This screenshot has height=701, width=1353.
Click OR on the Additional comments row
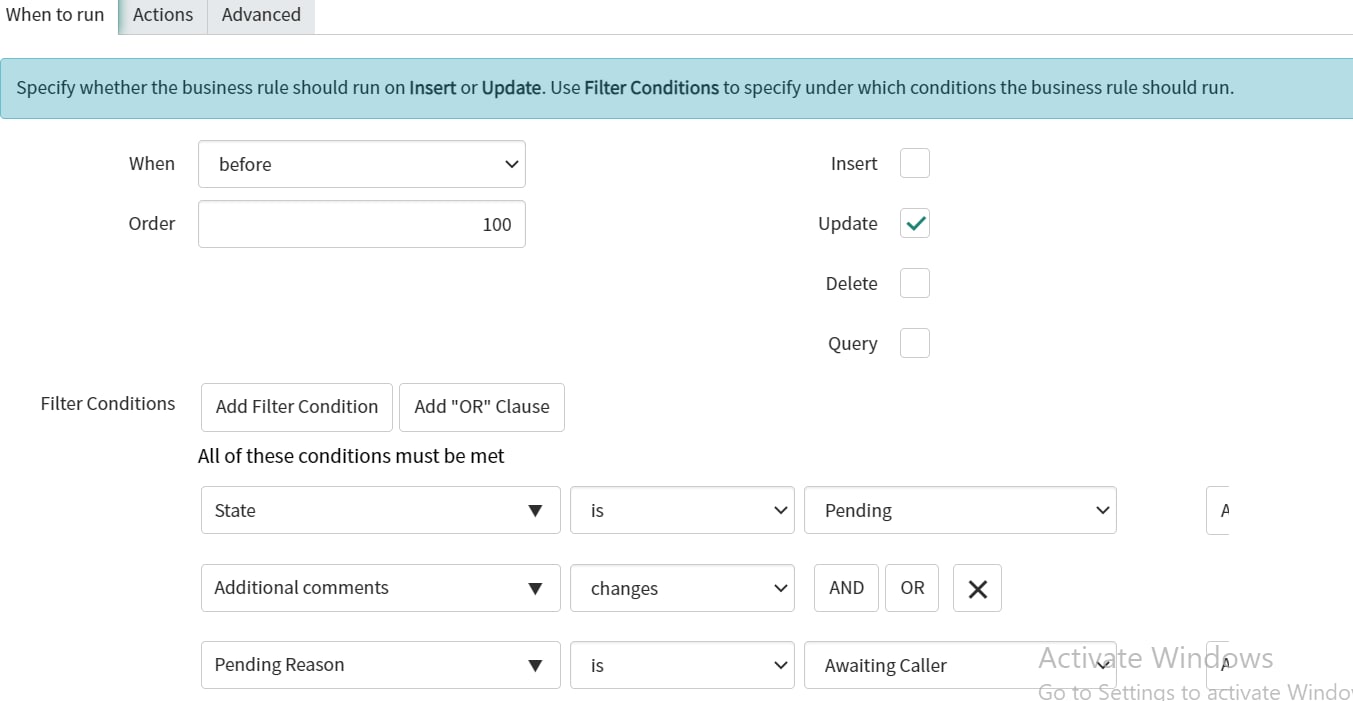tap(911, 588)
